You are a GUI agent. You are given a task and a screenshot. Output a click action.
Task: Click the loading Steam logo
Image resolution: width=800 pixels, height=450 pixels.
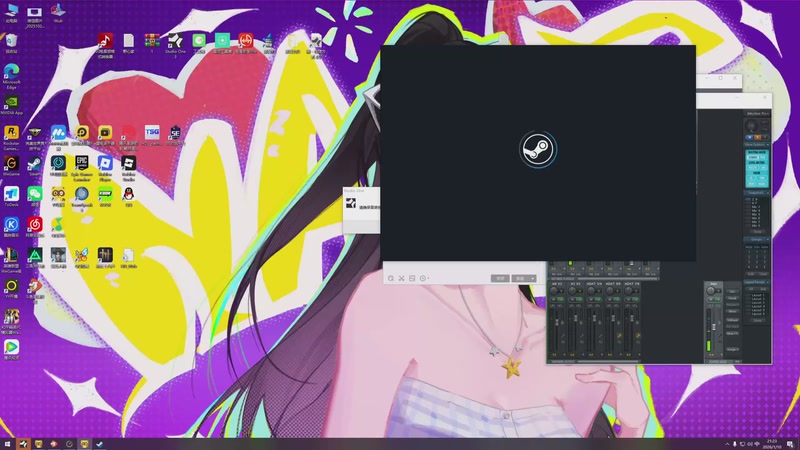(x=538, y=149)
